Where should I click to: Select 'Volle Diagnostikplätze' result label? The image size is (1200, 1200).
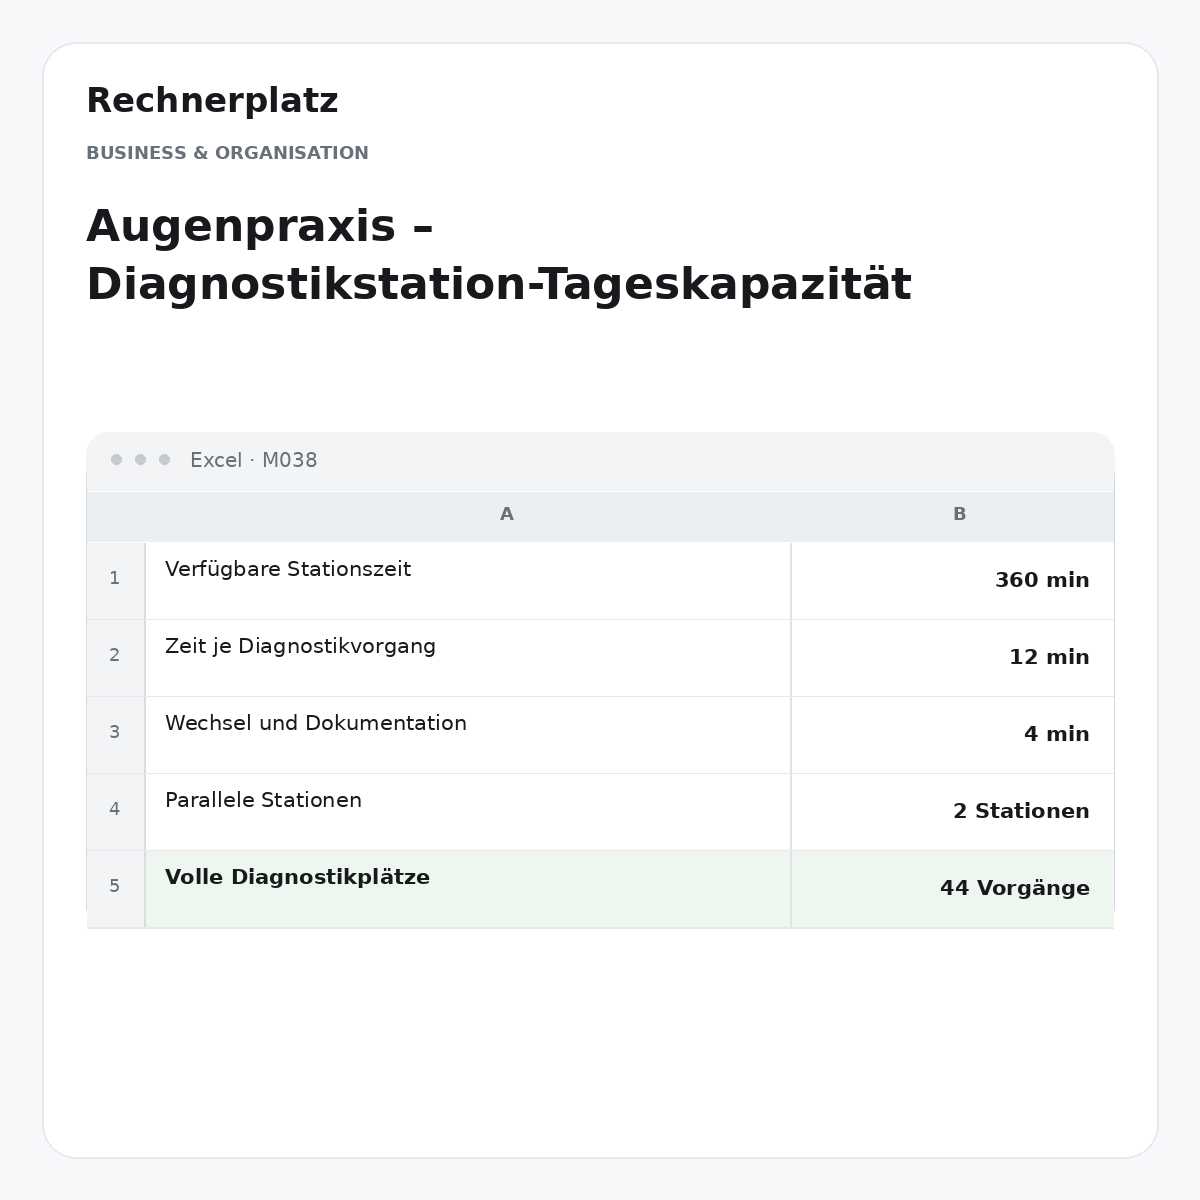(x=468, y=889)
